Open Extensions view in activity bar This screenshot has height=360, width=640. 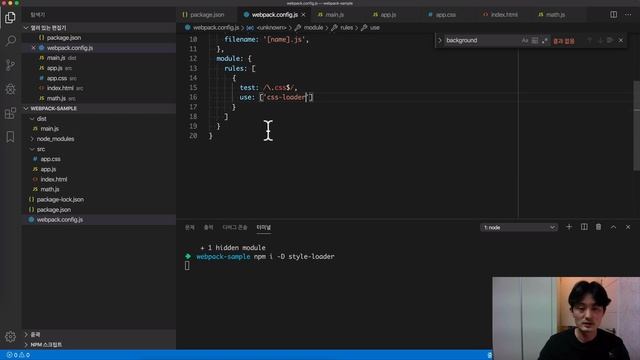[10, 113]
